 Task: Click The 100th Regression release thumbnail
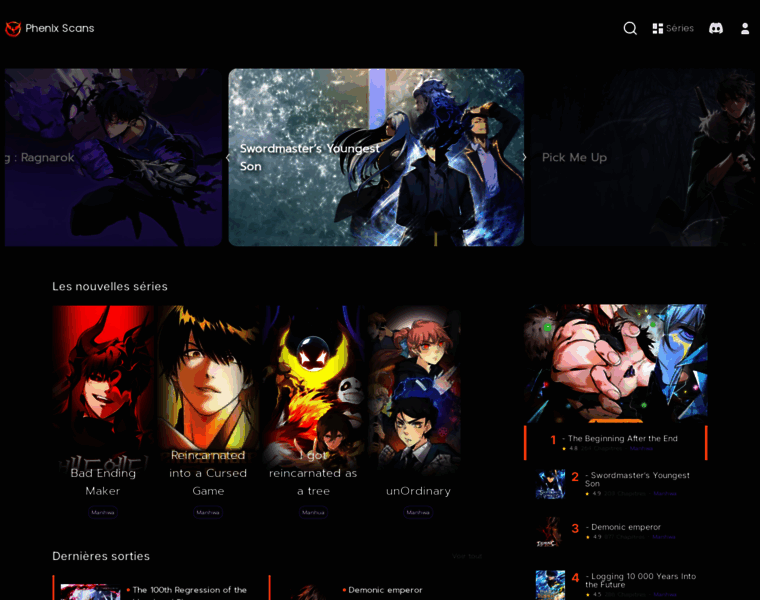coord(90,592)
